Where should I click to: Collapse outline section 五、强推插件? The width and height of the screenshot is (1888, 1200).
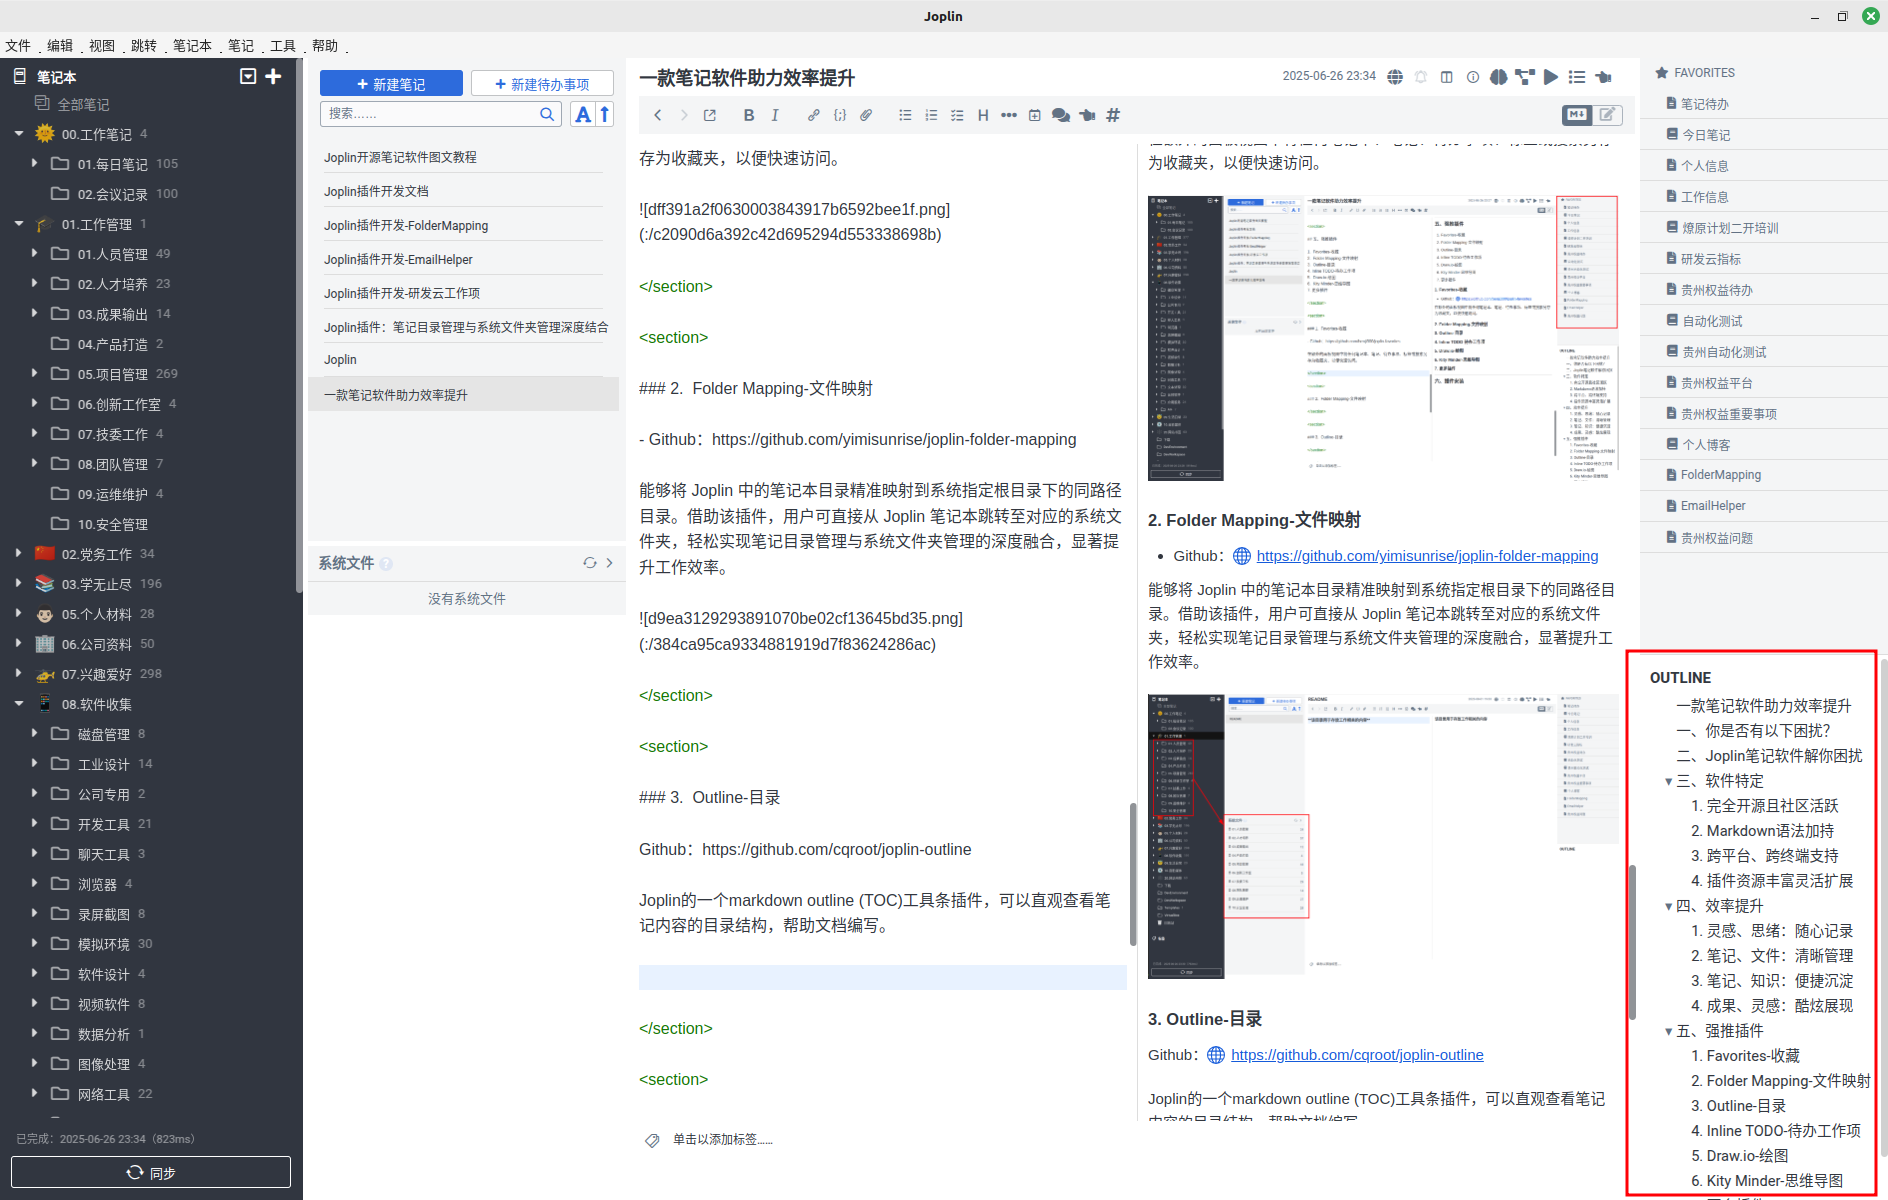click(x=1668, y=1031)
